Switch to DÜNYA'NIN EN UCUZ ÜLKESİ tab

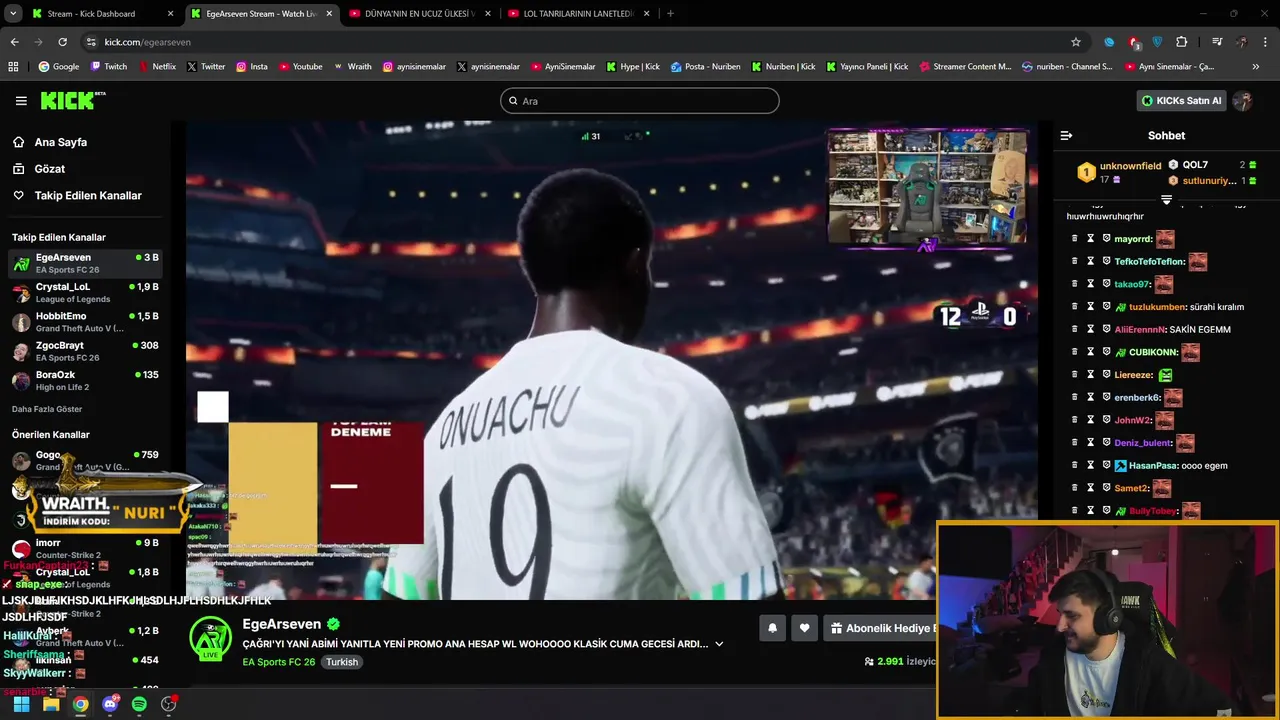418,14
